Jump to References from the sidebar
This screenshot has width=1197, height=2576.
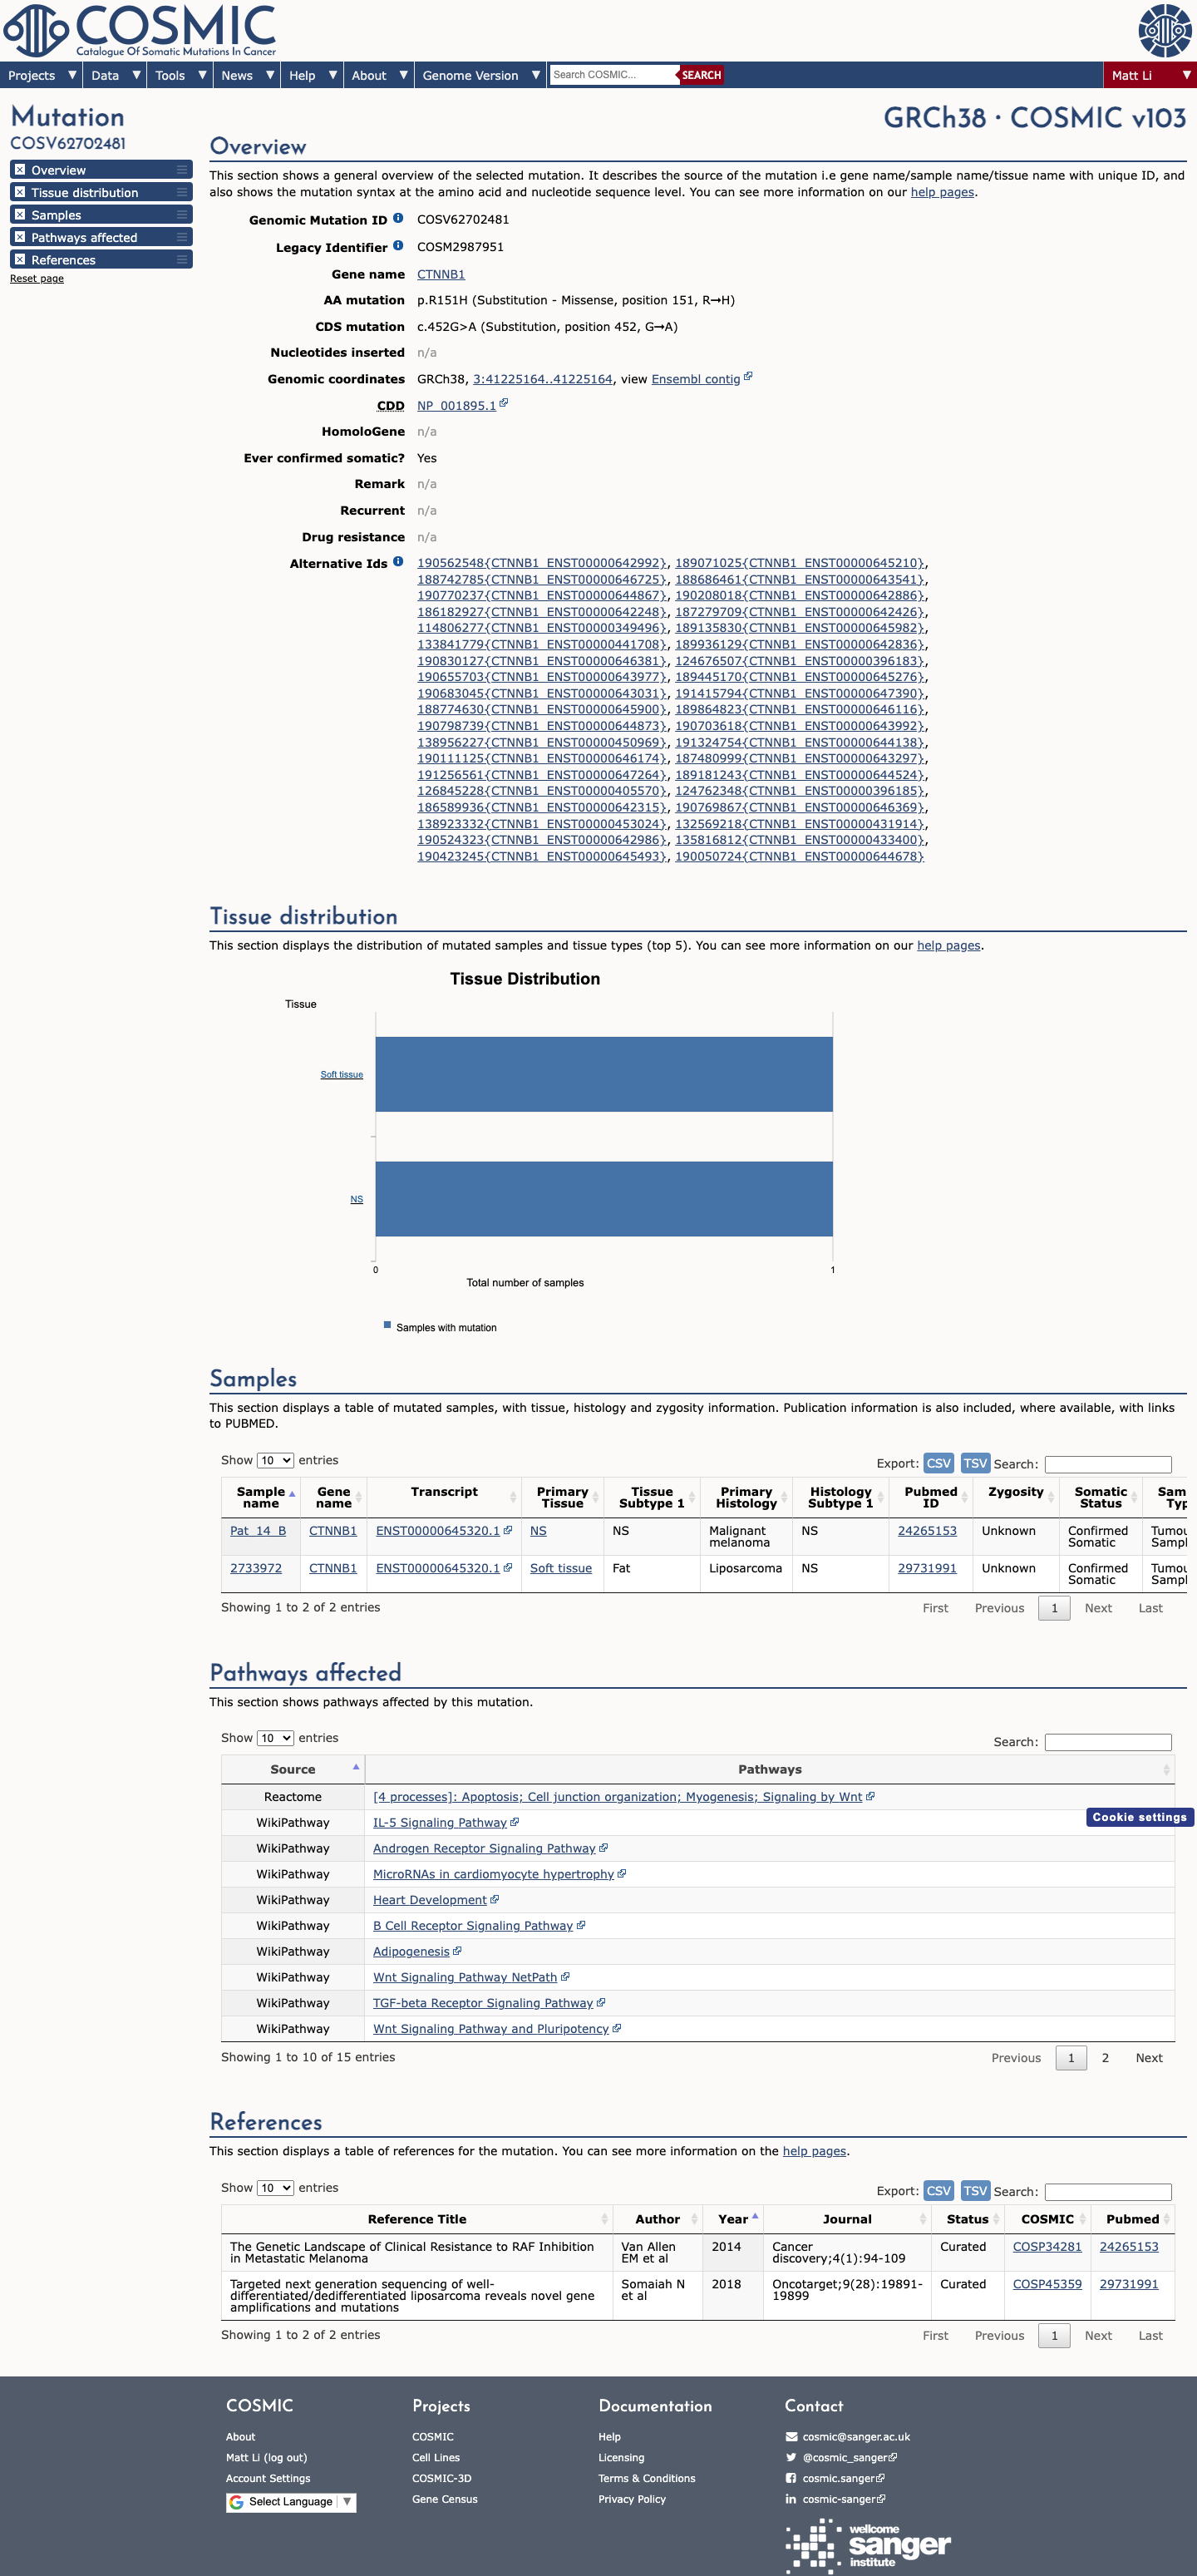click(x=63, y=260)
